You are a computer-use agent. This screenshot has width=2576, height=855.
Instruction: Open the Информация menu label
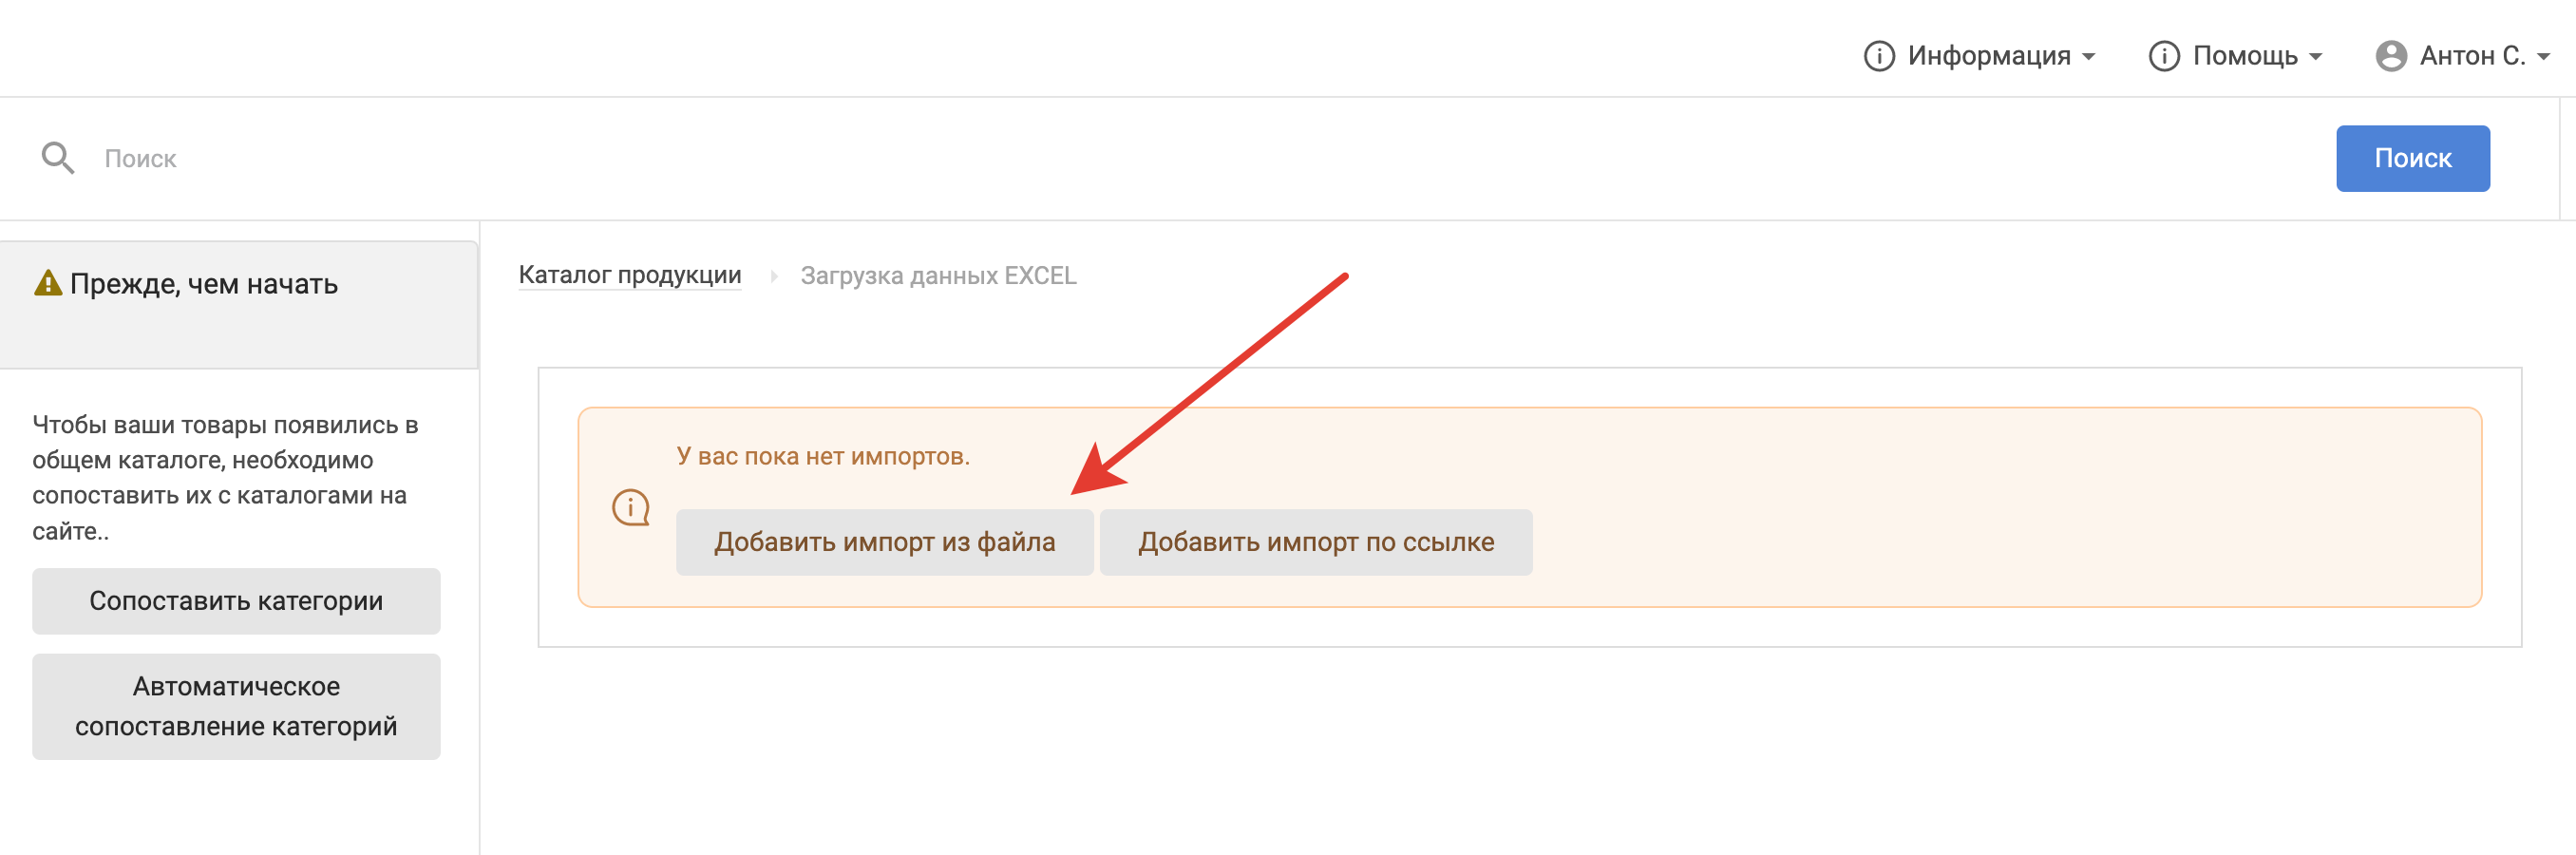click(1989, 56)
